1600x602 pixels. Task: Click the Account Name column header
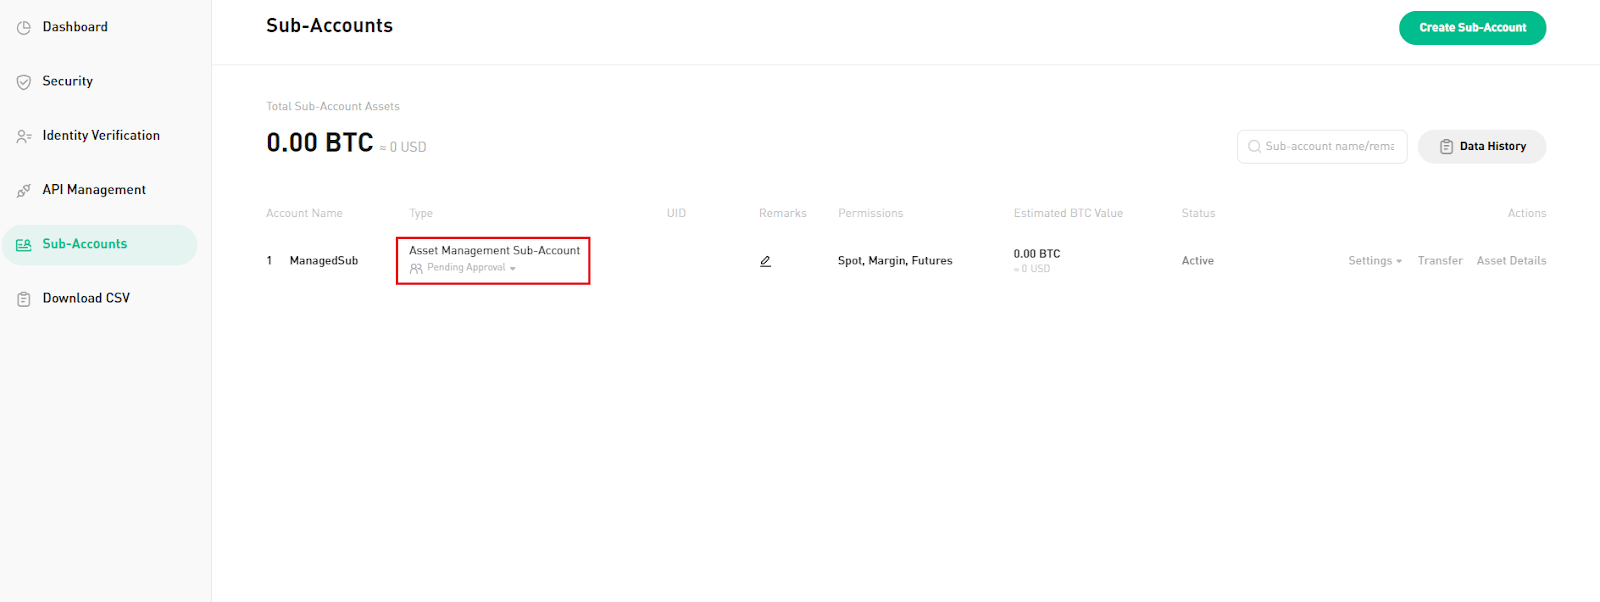(304, 213)
